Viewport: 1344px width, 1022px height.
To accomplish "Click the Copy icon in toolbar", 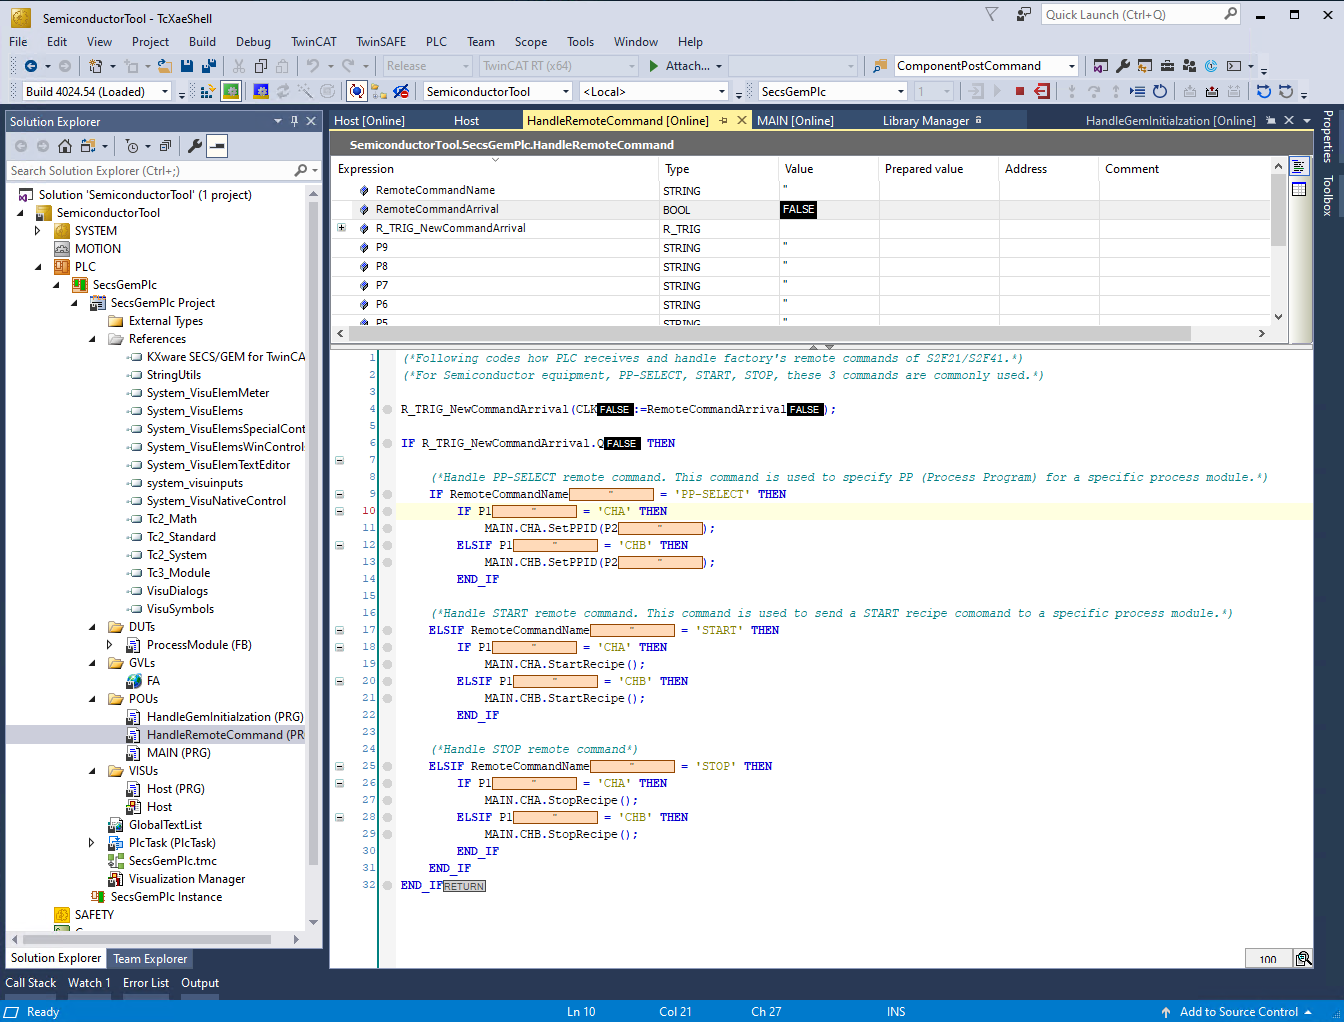I will point(261,66).
